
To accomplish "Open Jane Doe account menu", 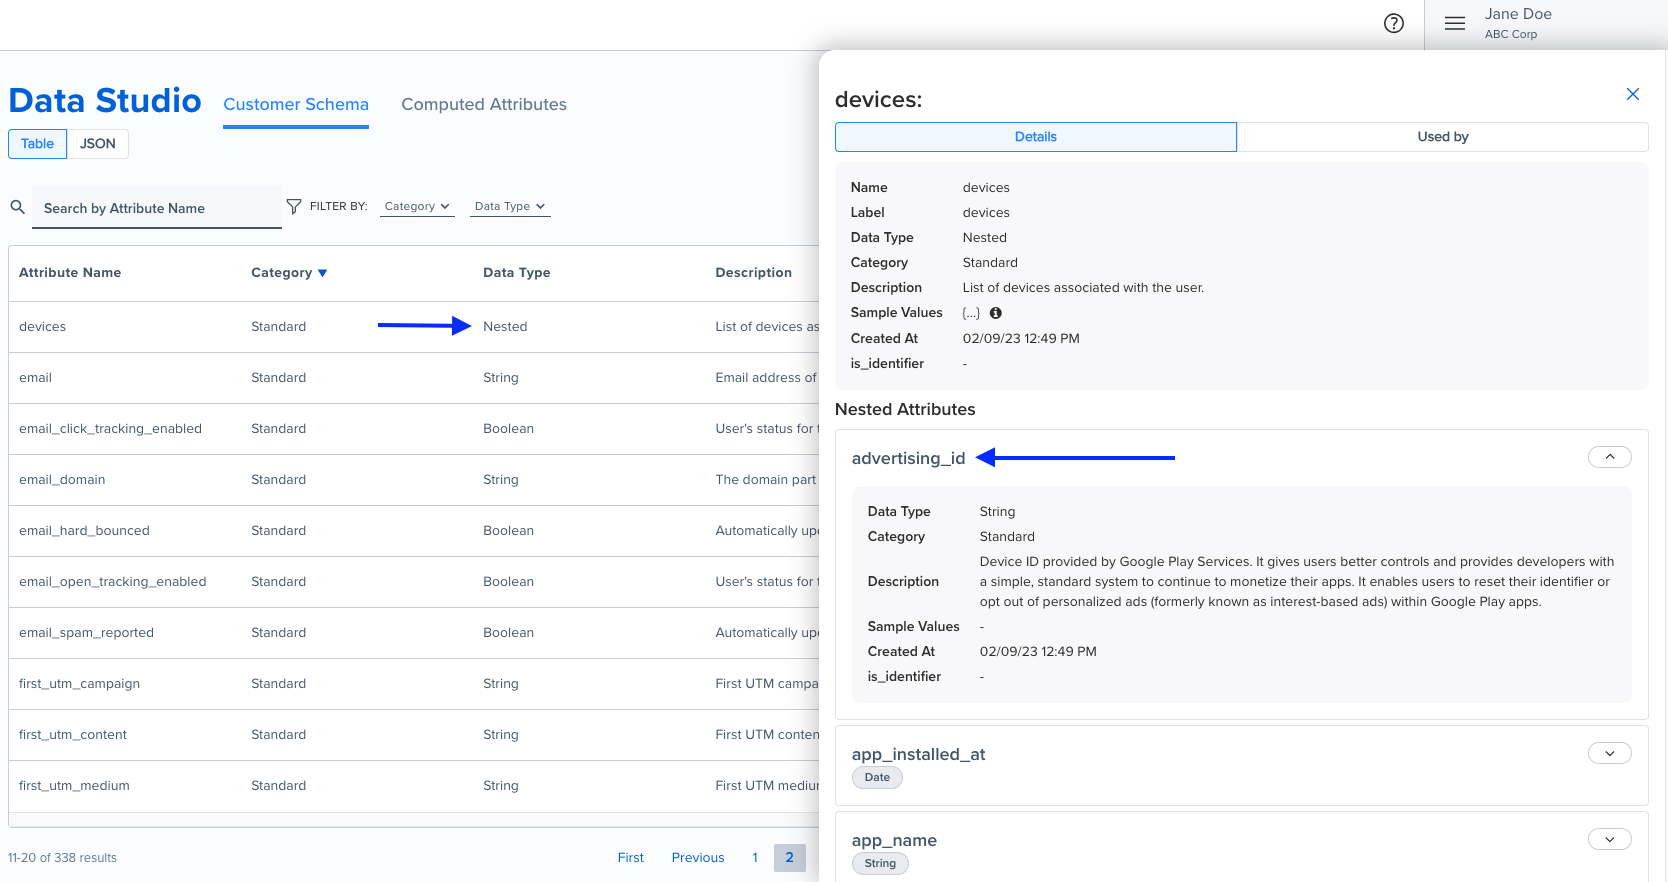I will click(1518, 23).
